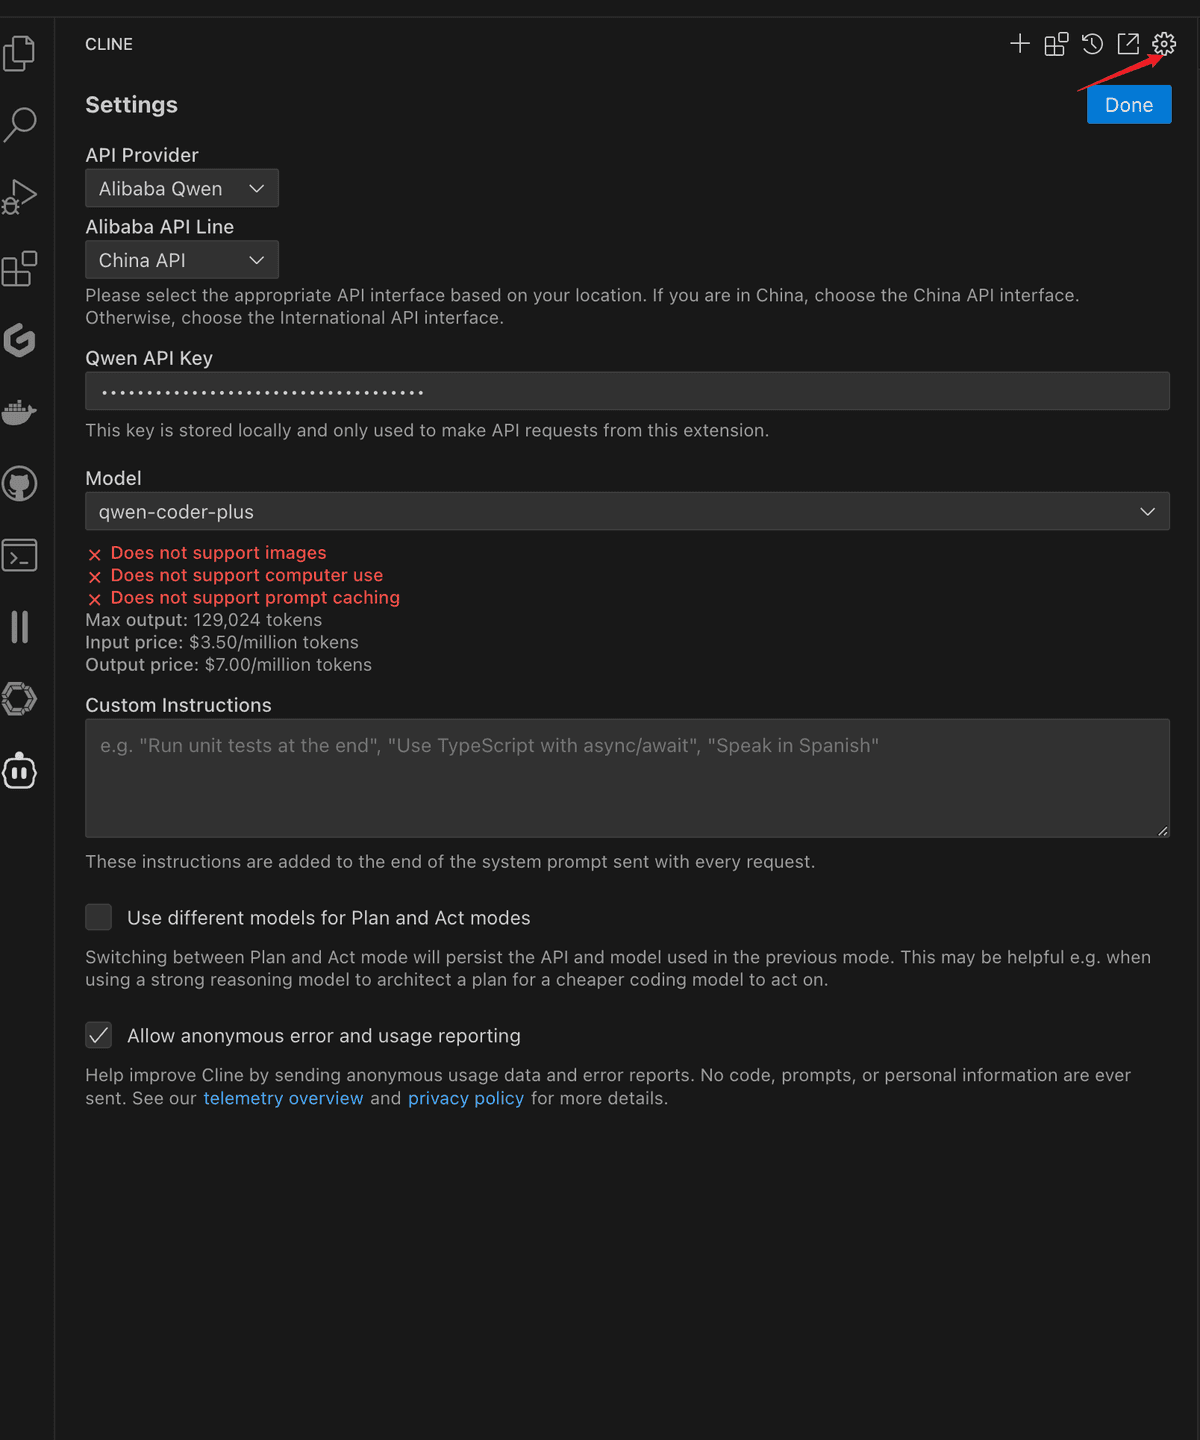Enable different models for Plan and Act modes
The image size is (1200, 1440).
98,917
